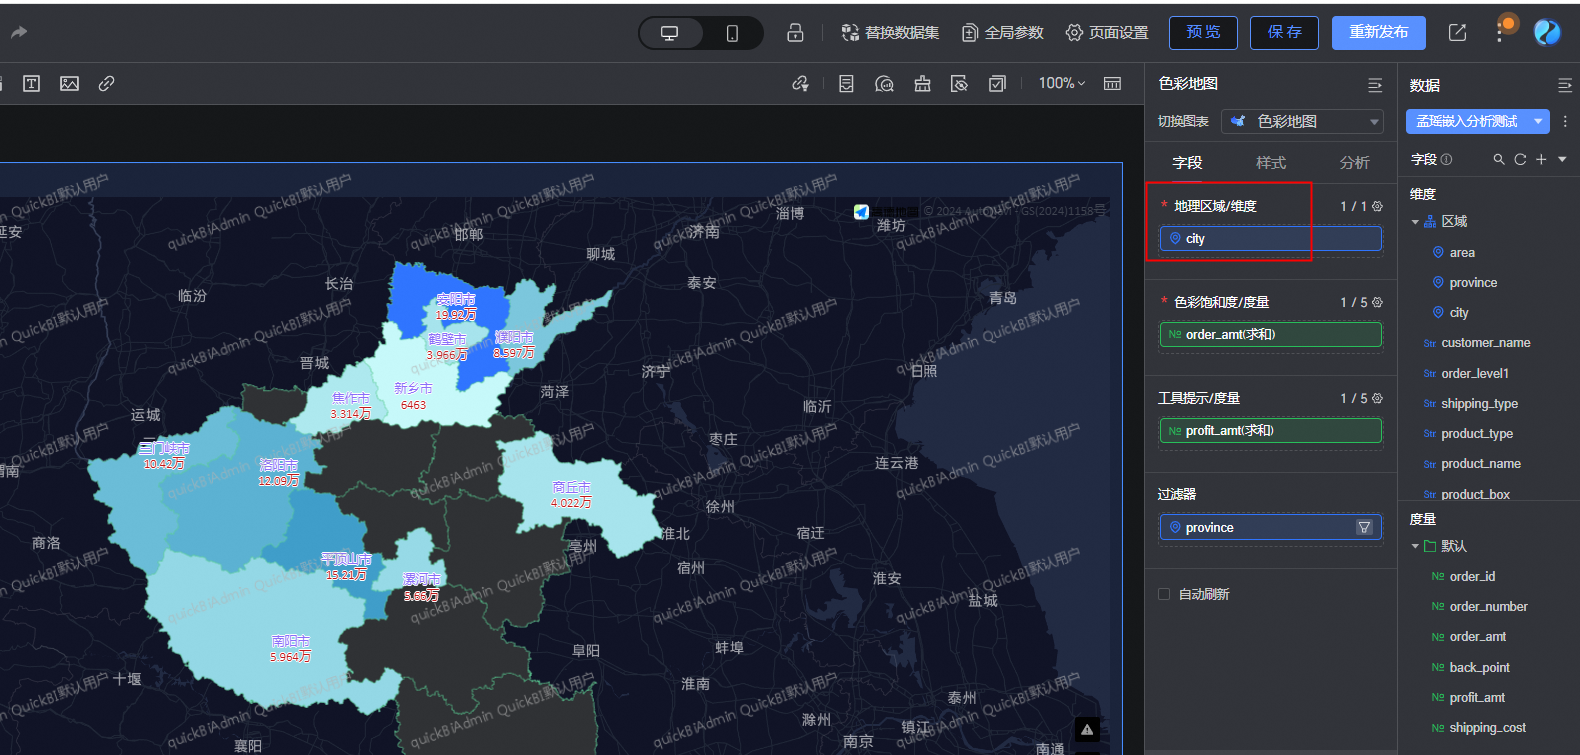Open the 100% zoom level dropdown
The image size is (1580, 755).
[x=1061, y=84]
